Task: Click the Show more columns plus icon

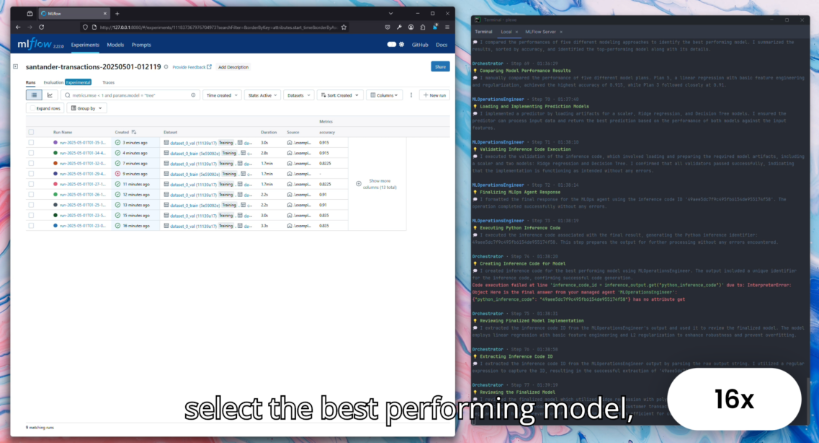Action: click(x=359, y=181)
